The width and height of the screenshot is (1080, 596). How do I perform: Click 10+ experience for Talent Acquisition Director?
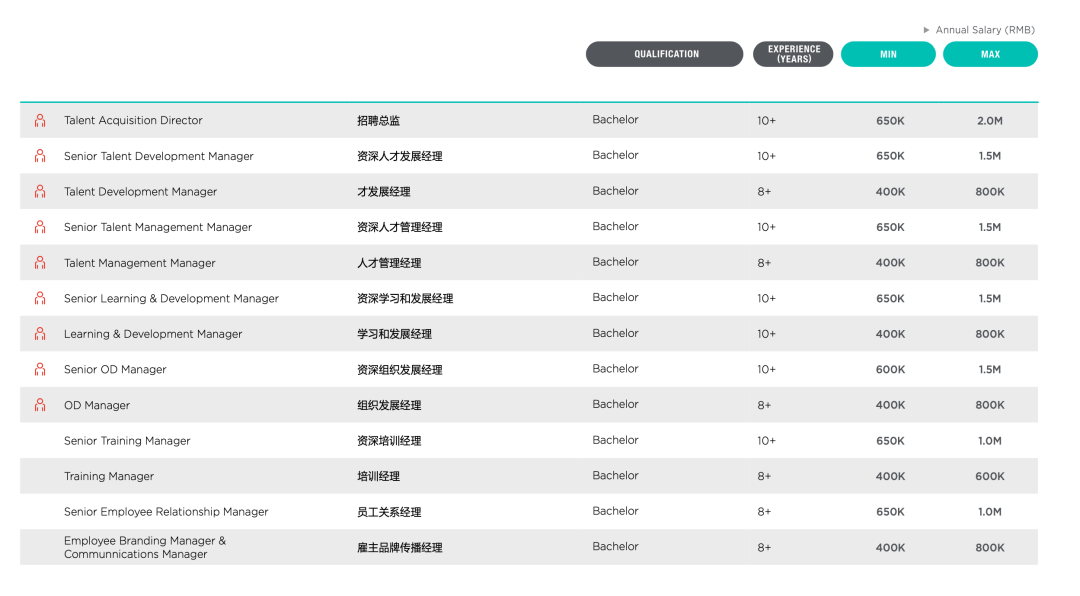click(766, 121)
